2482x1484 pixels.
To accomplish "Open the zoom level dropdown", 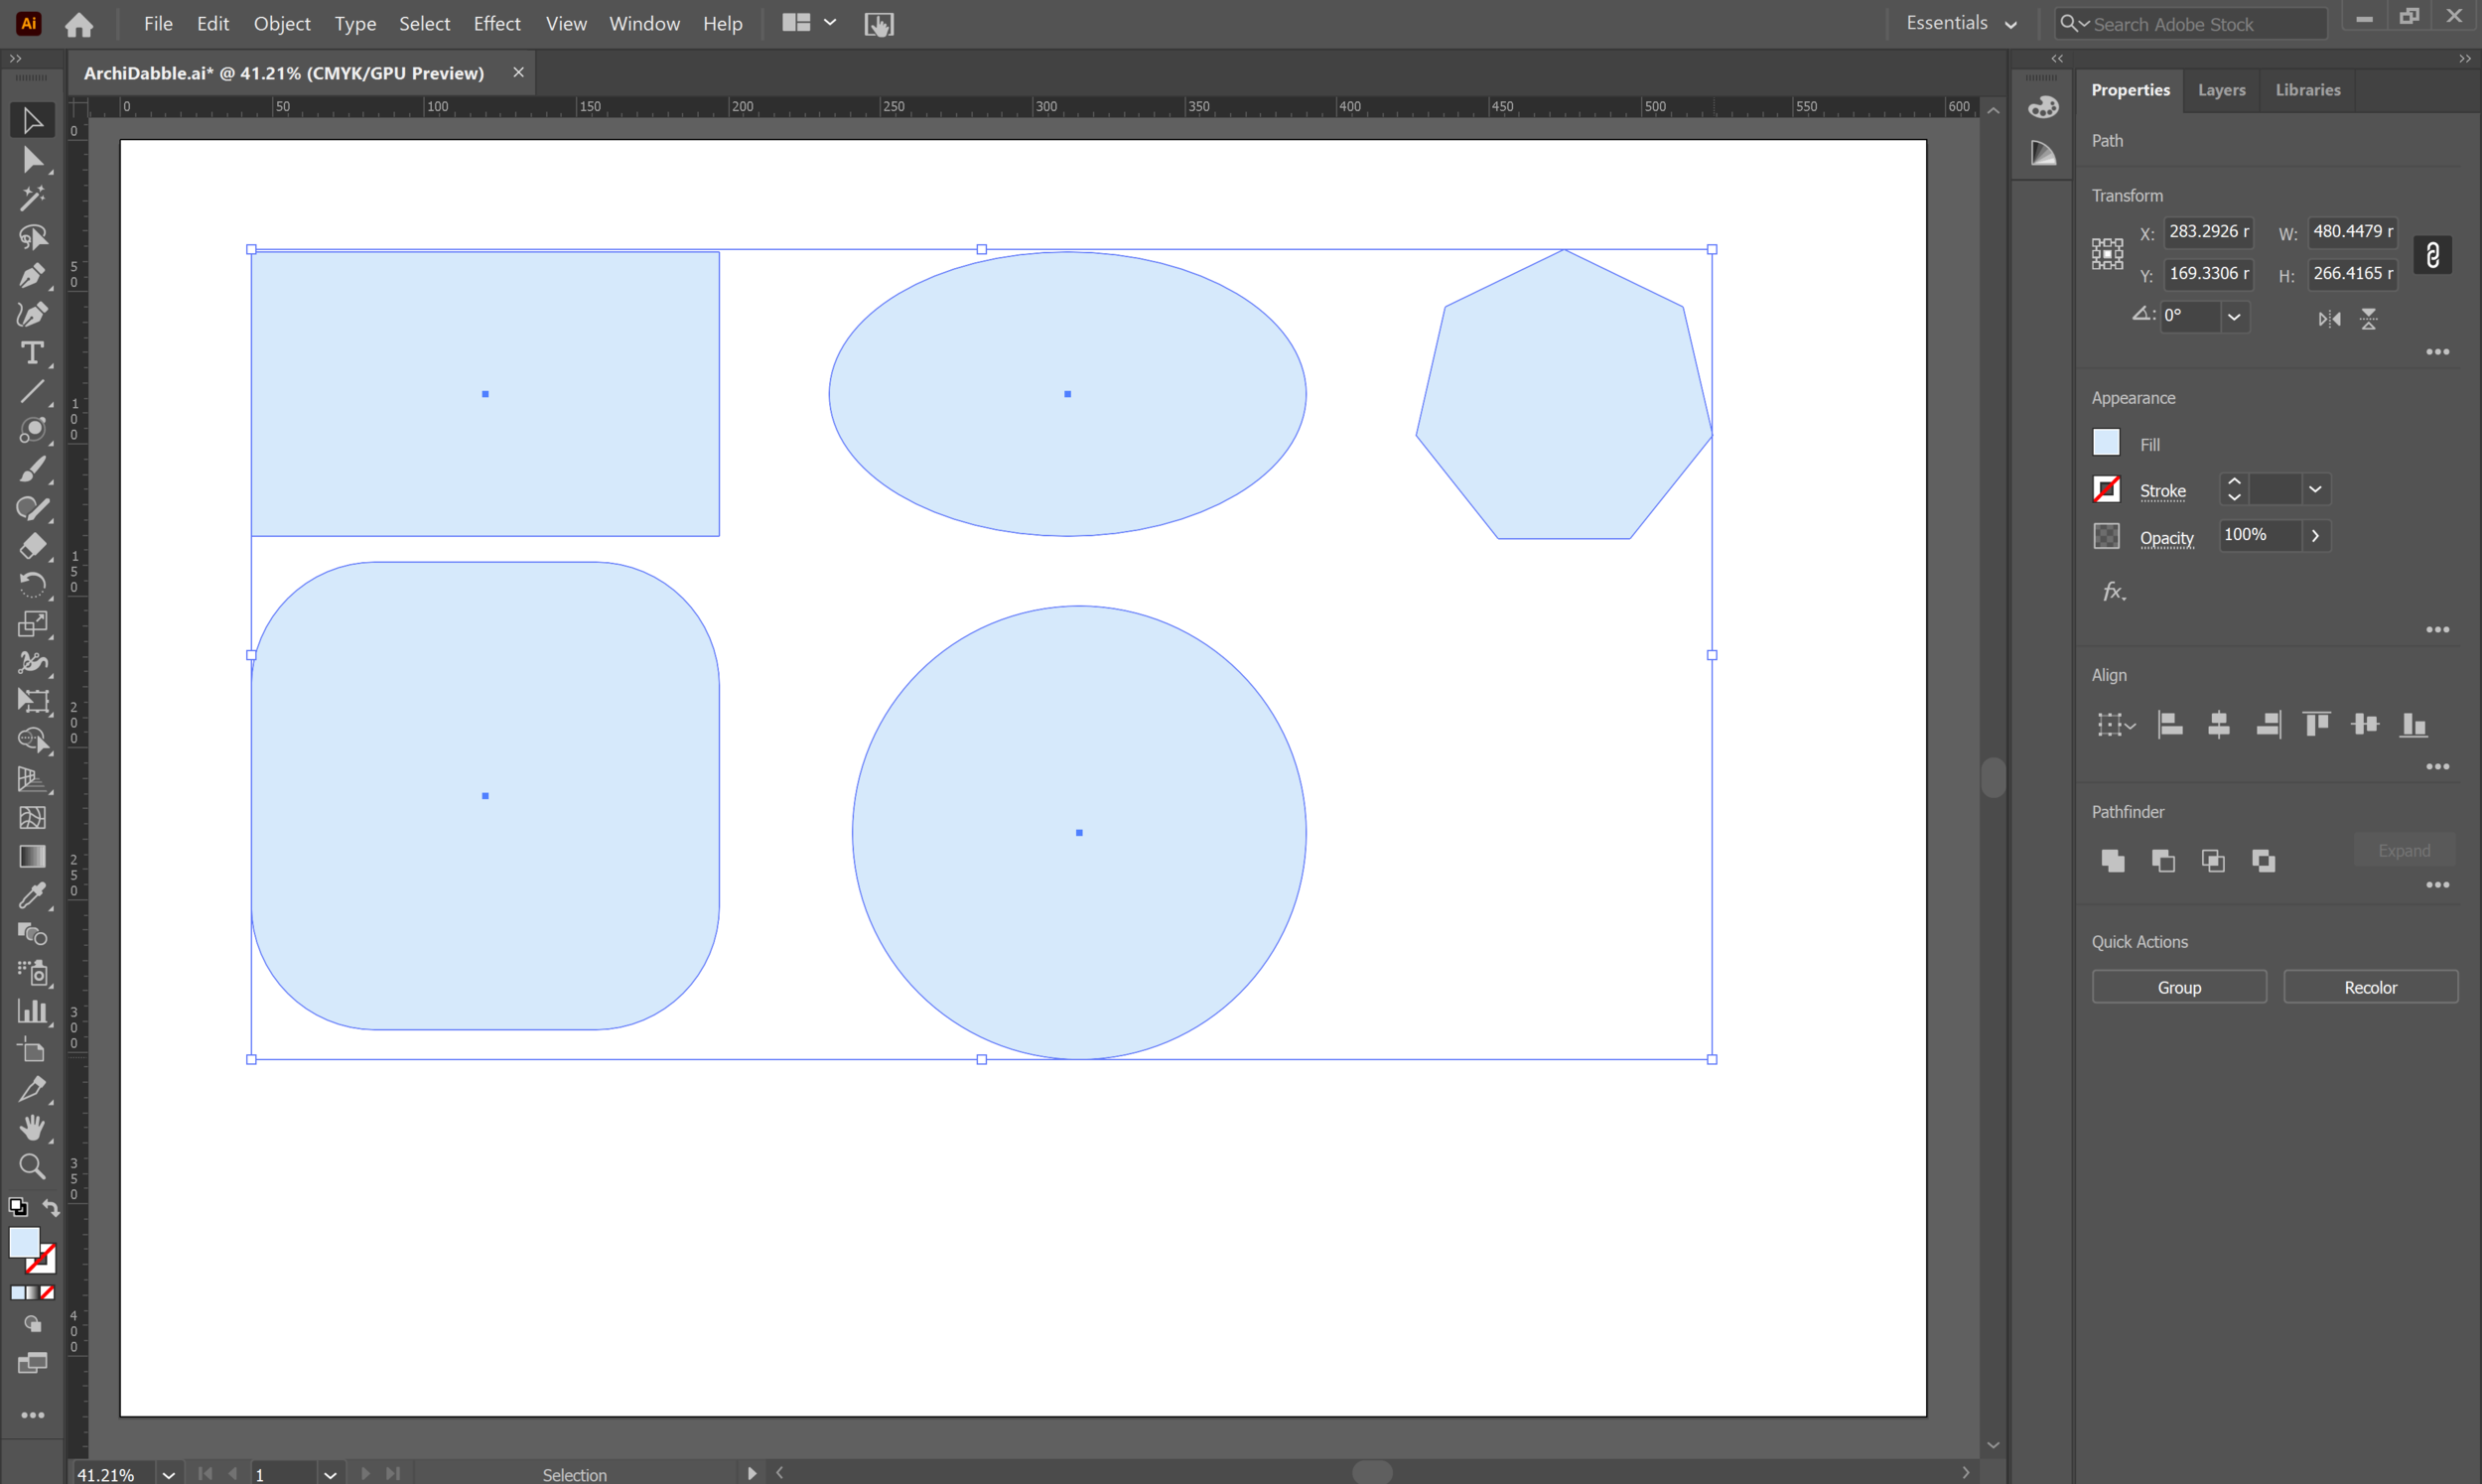I will click(x=168, y=1474).
